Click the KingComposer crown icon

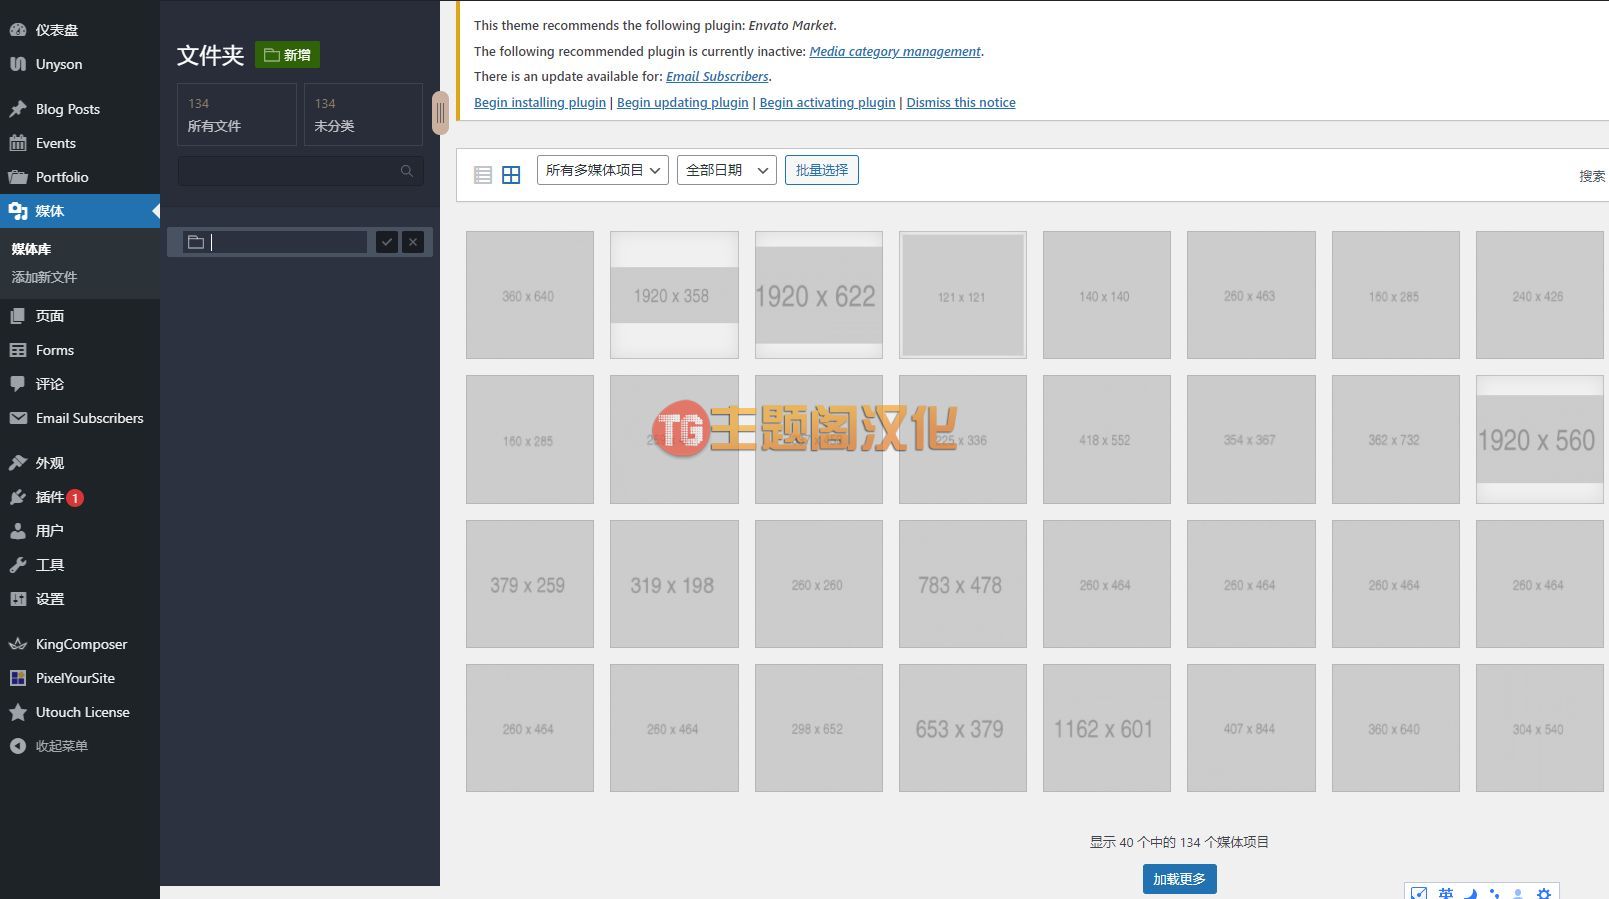(x=18, y=644)
